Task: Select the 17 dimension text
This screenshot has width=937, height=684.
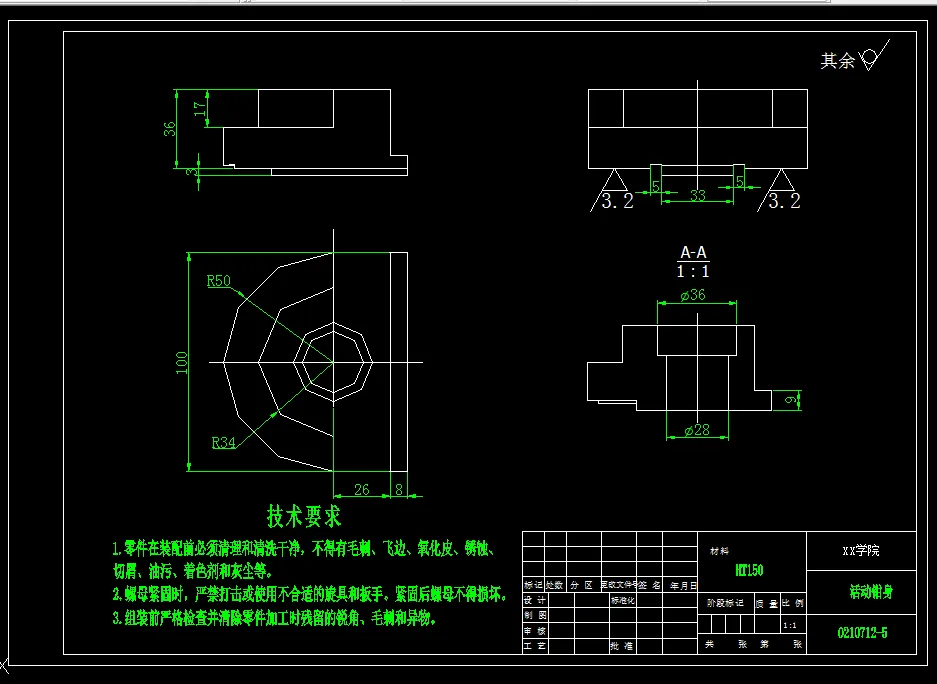Action: point(200,108)
